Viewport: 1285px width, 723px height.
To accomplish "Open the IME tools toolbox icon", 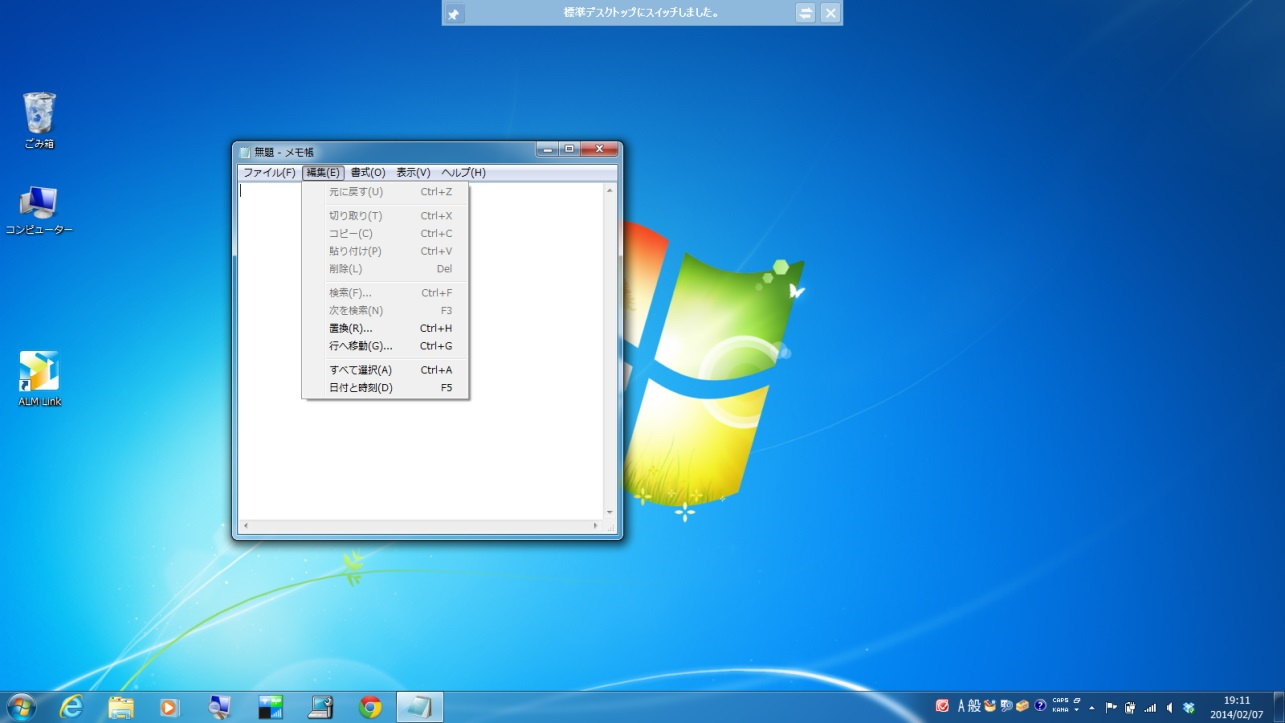I will tap(1022, 706).
